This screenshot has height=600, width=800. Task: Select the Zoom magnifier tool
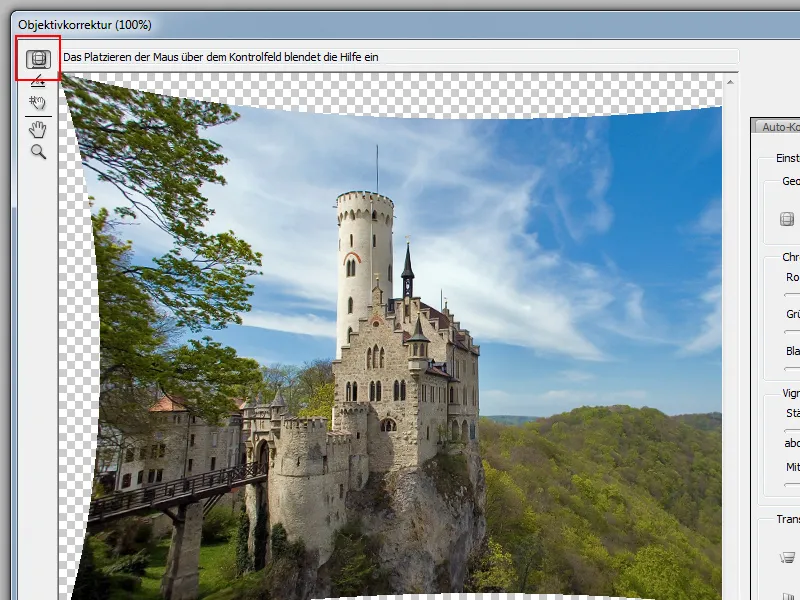pos(38,152)
